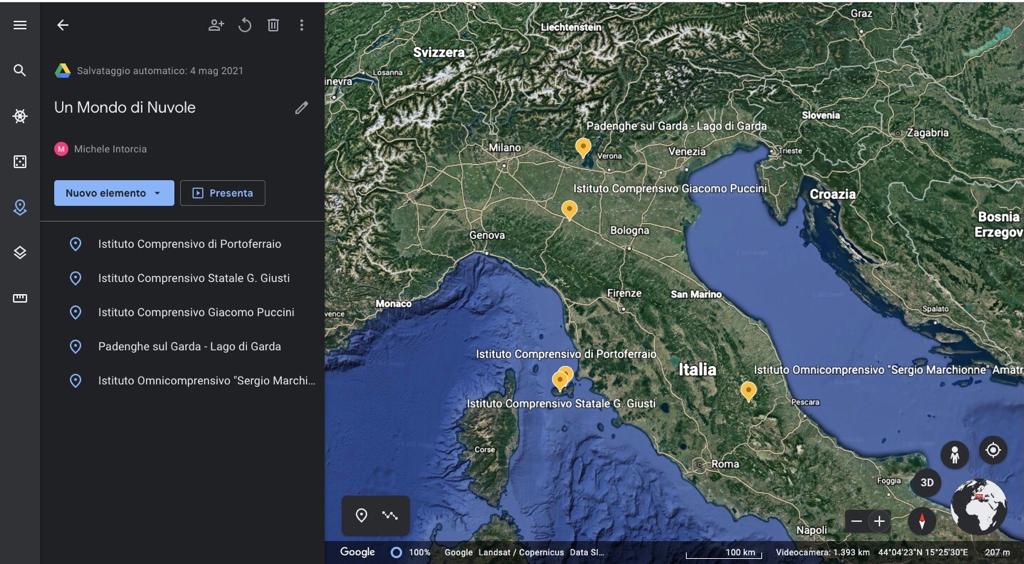
Task: Select Istituto Comprensivo di Portoferraio in list
Action: point(182,244)
